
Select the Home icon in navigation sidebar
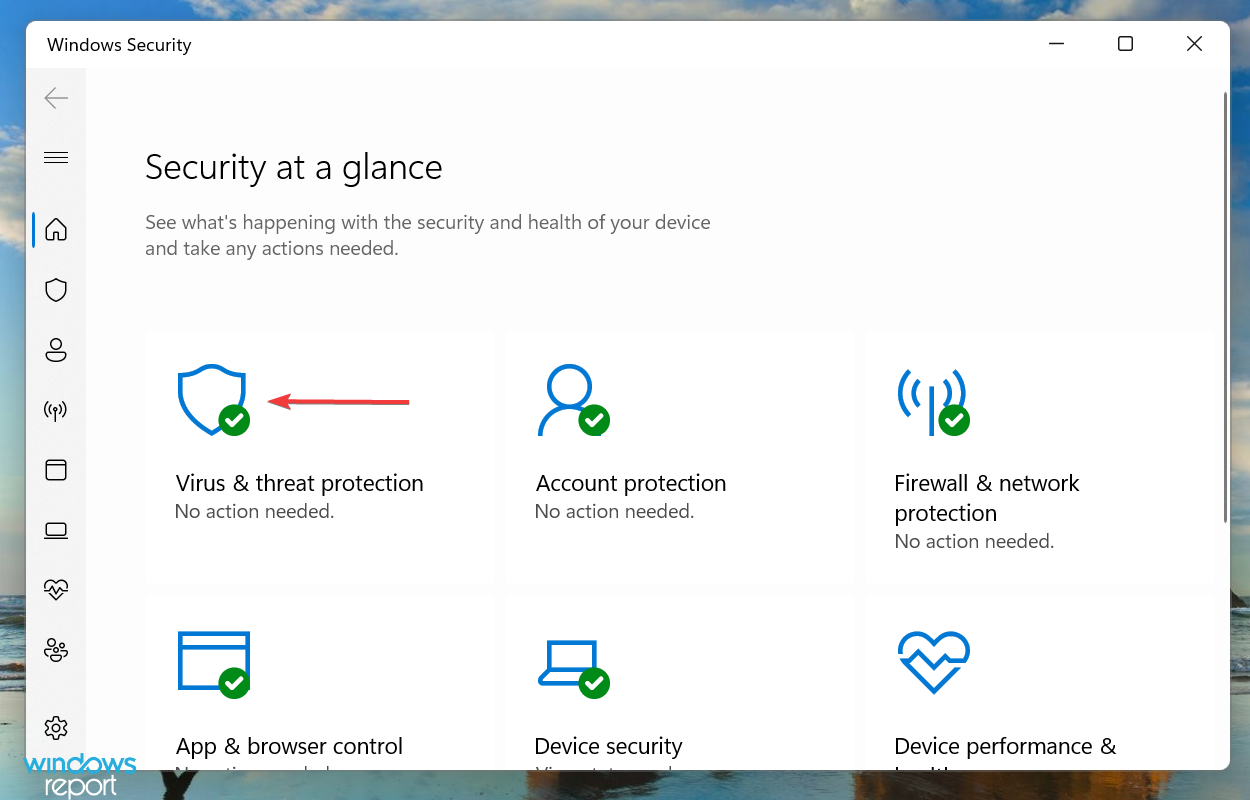[x=56, y=229]
